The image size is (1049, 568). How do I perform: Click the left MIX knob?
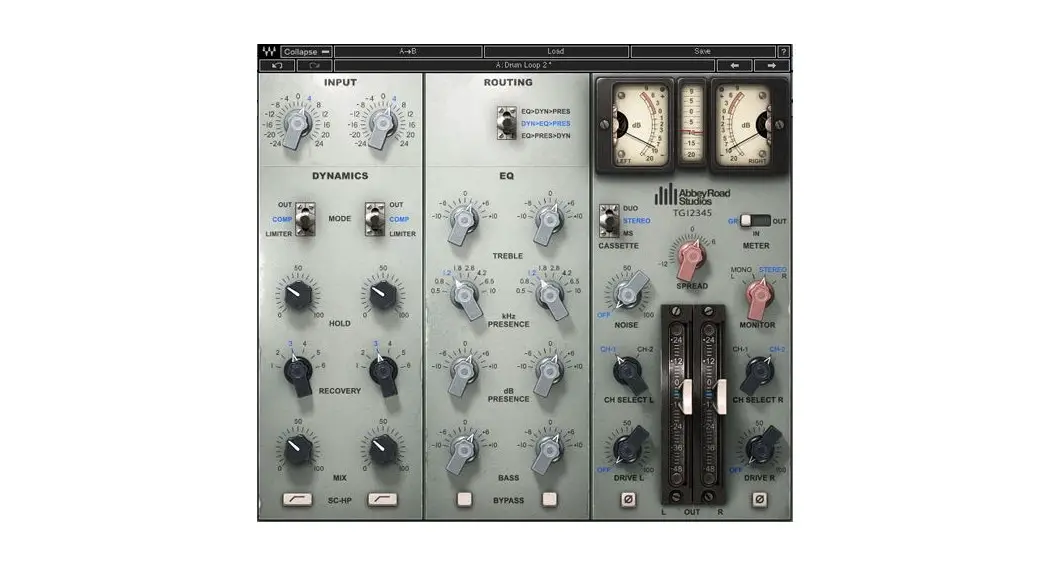pos(297,450)
